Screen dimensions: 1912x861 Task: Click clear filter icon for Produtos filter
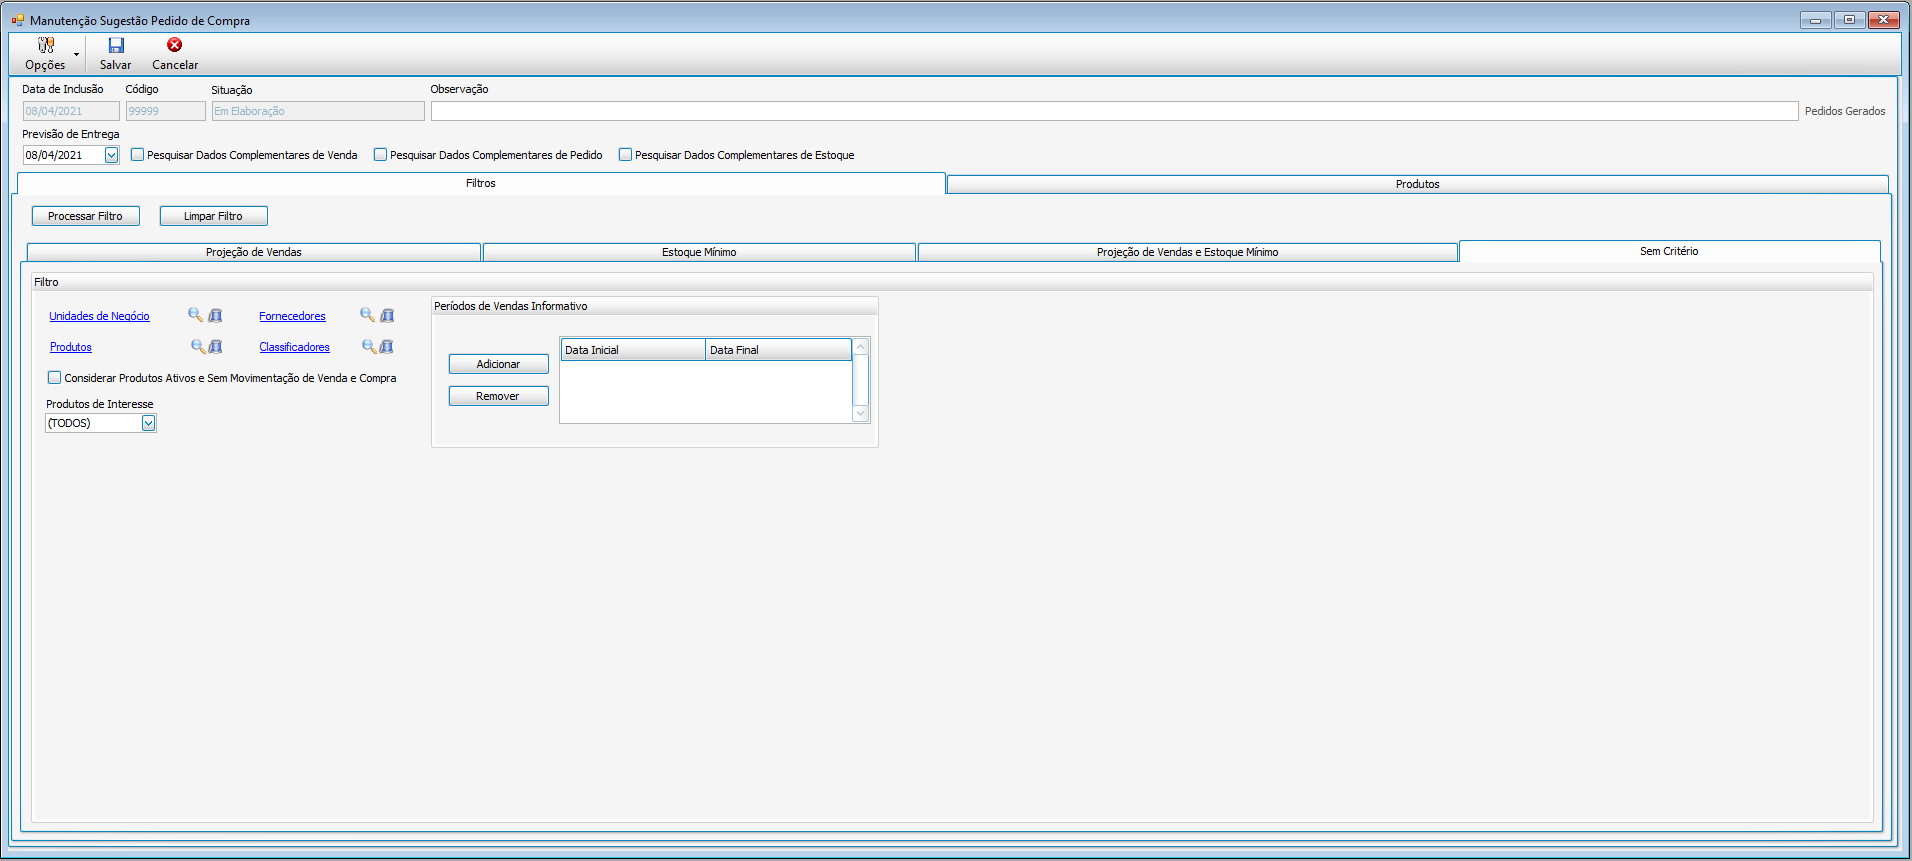tap(215, 346)
